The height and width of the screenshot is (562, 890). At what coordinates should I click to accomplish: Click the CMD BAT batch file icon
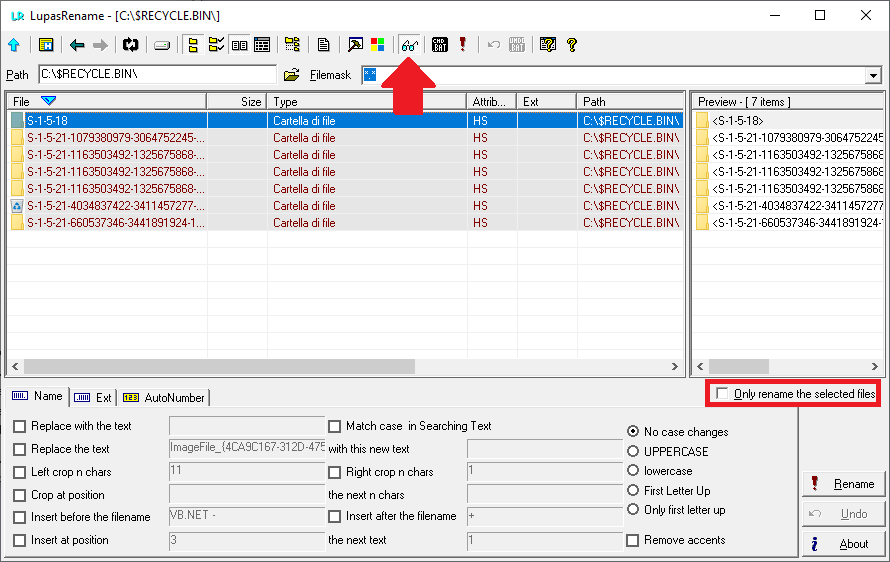pyautogui.click(x=440, y=45)
